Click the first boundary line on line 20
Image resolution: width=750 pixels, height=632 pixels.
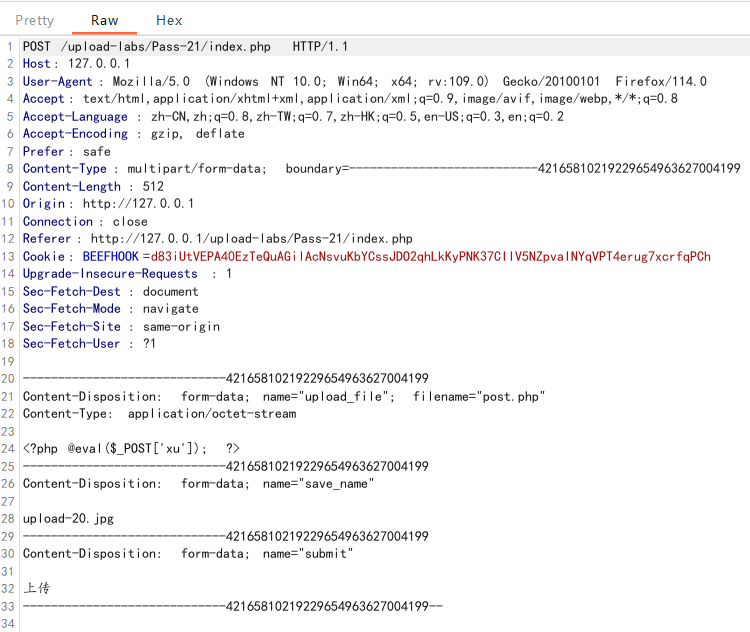click(226, 378)
